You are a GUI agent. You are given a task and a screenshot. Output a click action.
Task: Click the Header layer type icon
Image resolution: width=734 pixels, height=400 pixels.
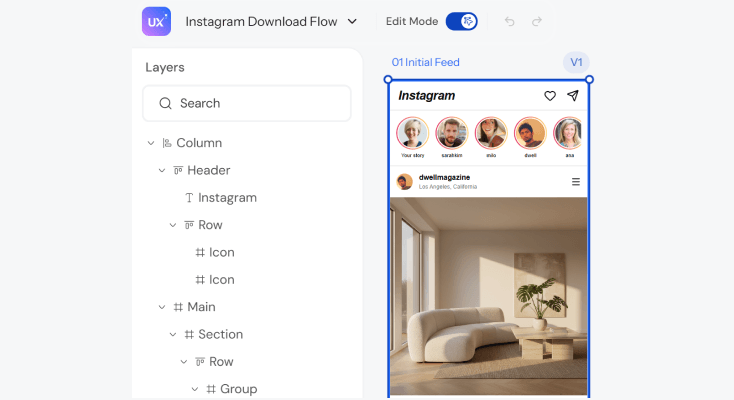click(178, 170)
